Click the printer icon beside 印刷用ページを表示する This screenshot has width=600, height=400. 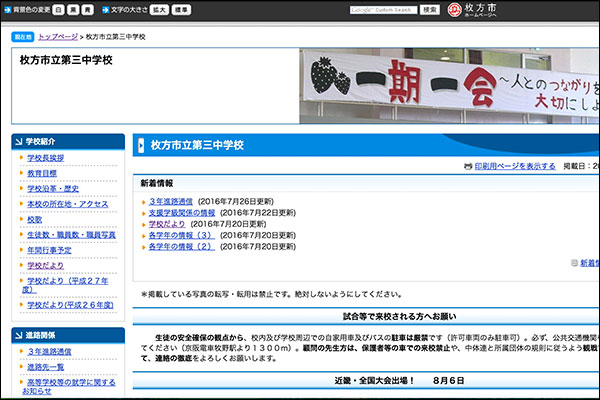point(467,166)
